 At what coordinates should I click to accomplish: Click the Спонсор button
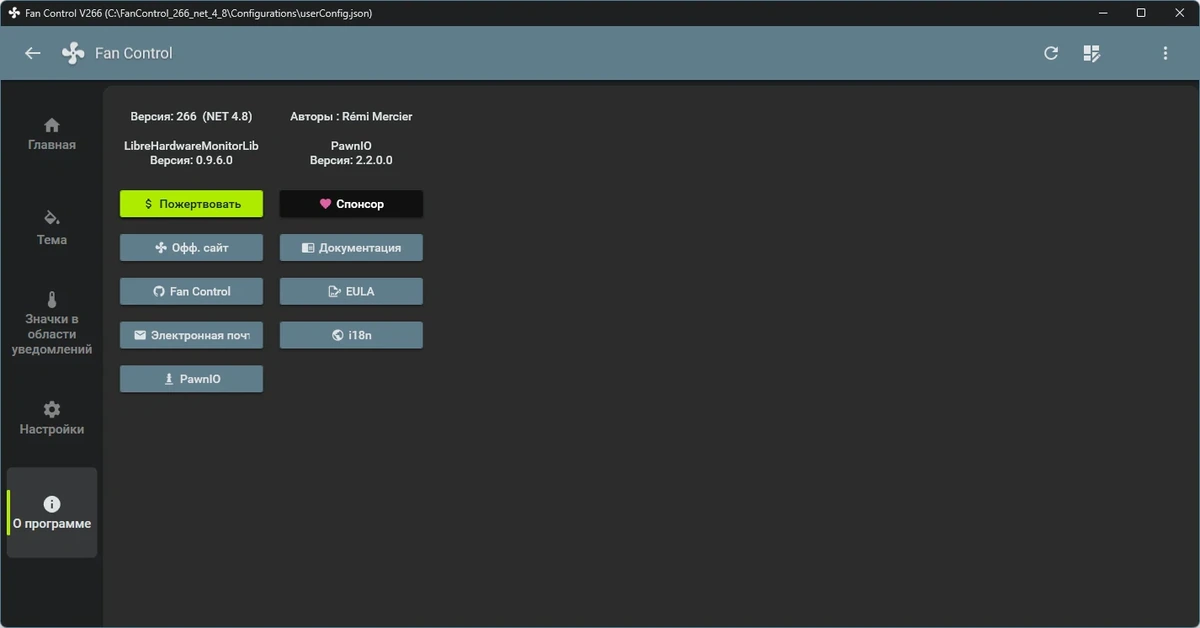tap(351, 204)
